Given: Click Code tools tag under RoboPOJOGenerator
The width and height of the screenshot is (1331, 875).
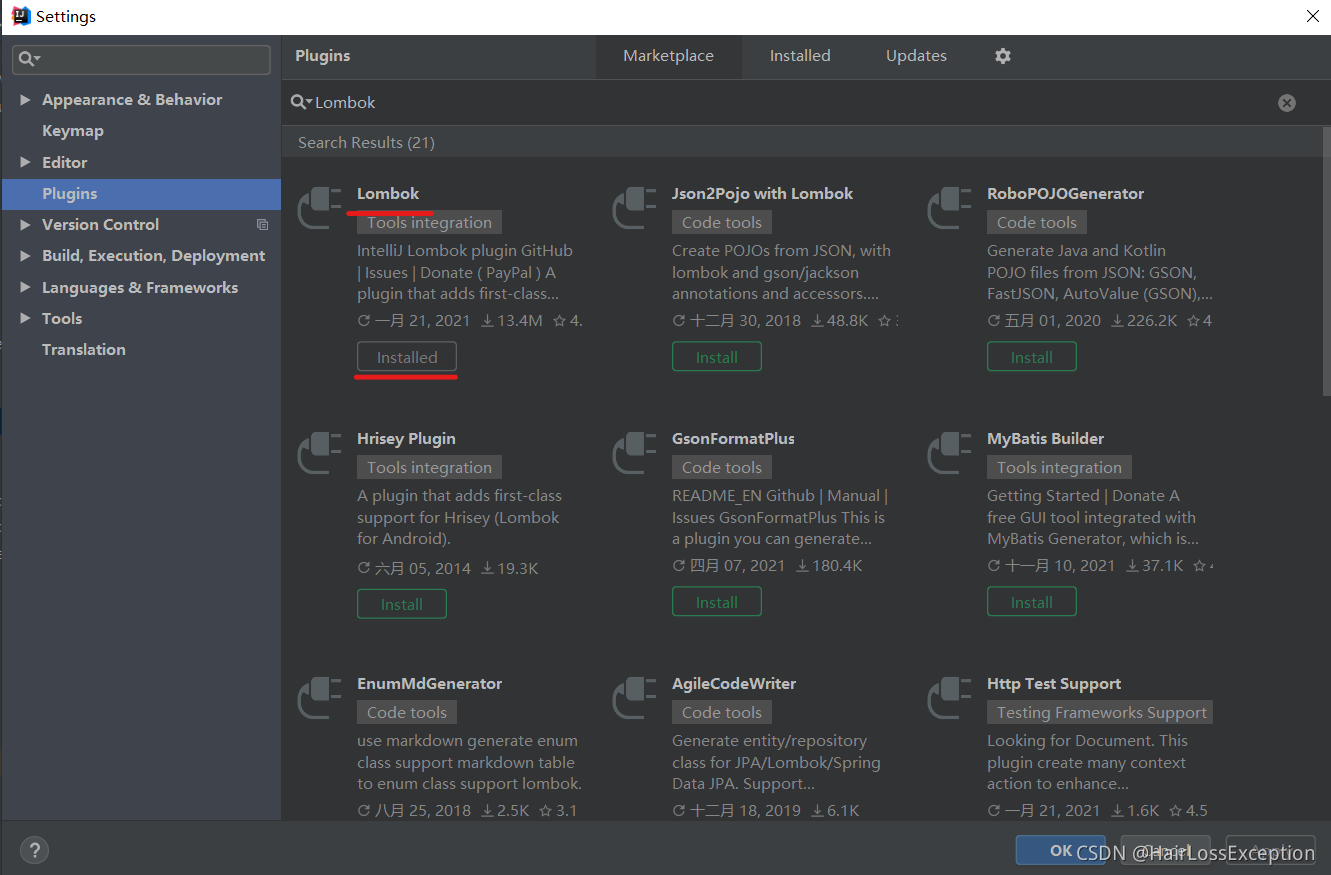Looking at the screenshot, I should click(1037, 223).
